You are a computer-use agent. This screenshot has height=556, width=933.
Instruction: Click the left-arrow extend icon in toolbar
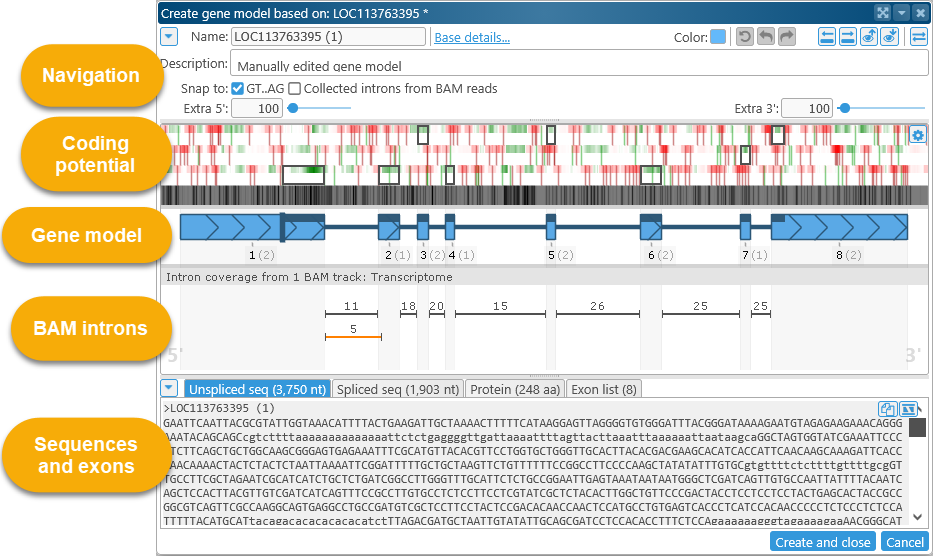pos(827,37)
